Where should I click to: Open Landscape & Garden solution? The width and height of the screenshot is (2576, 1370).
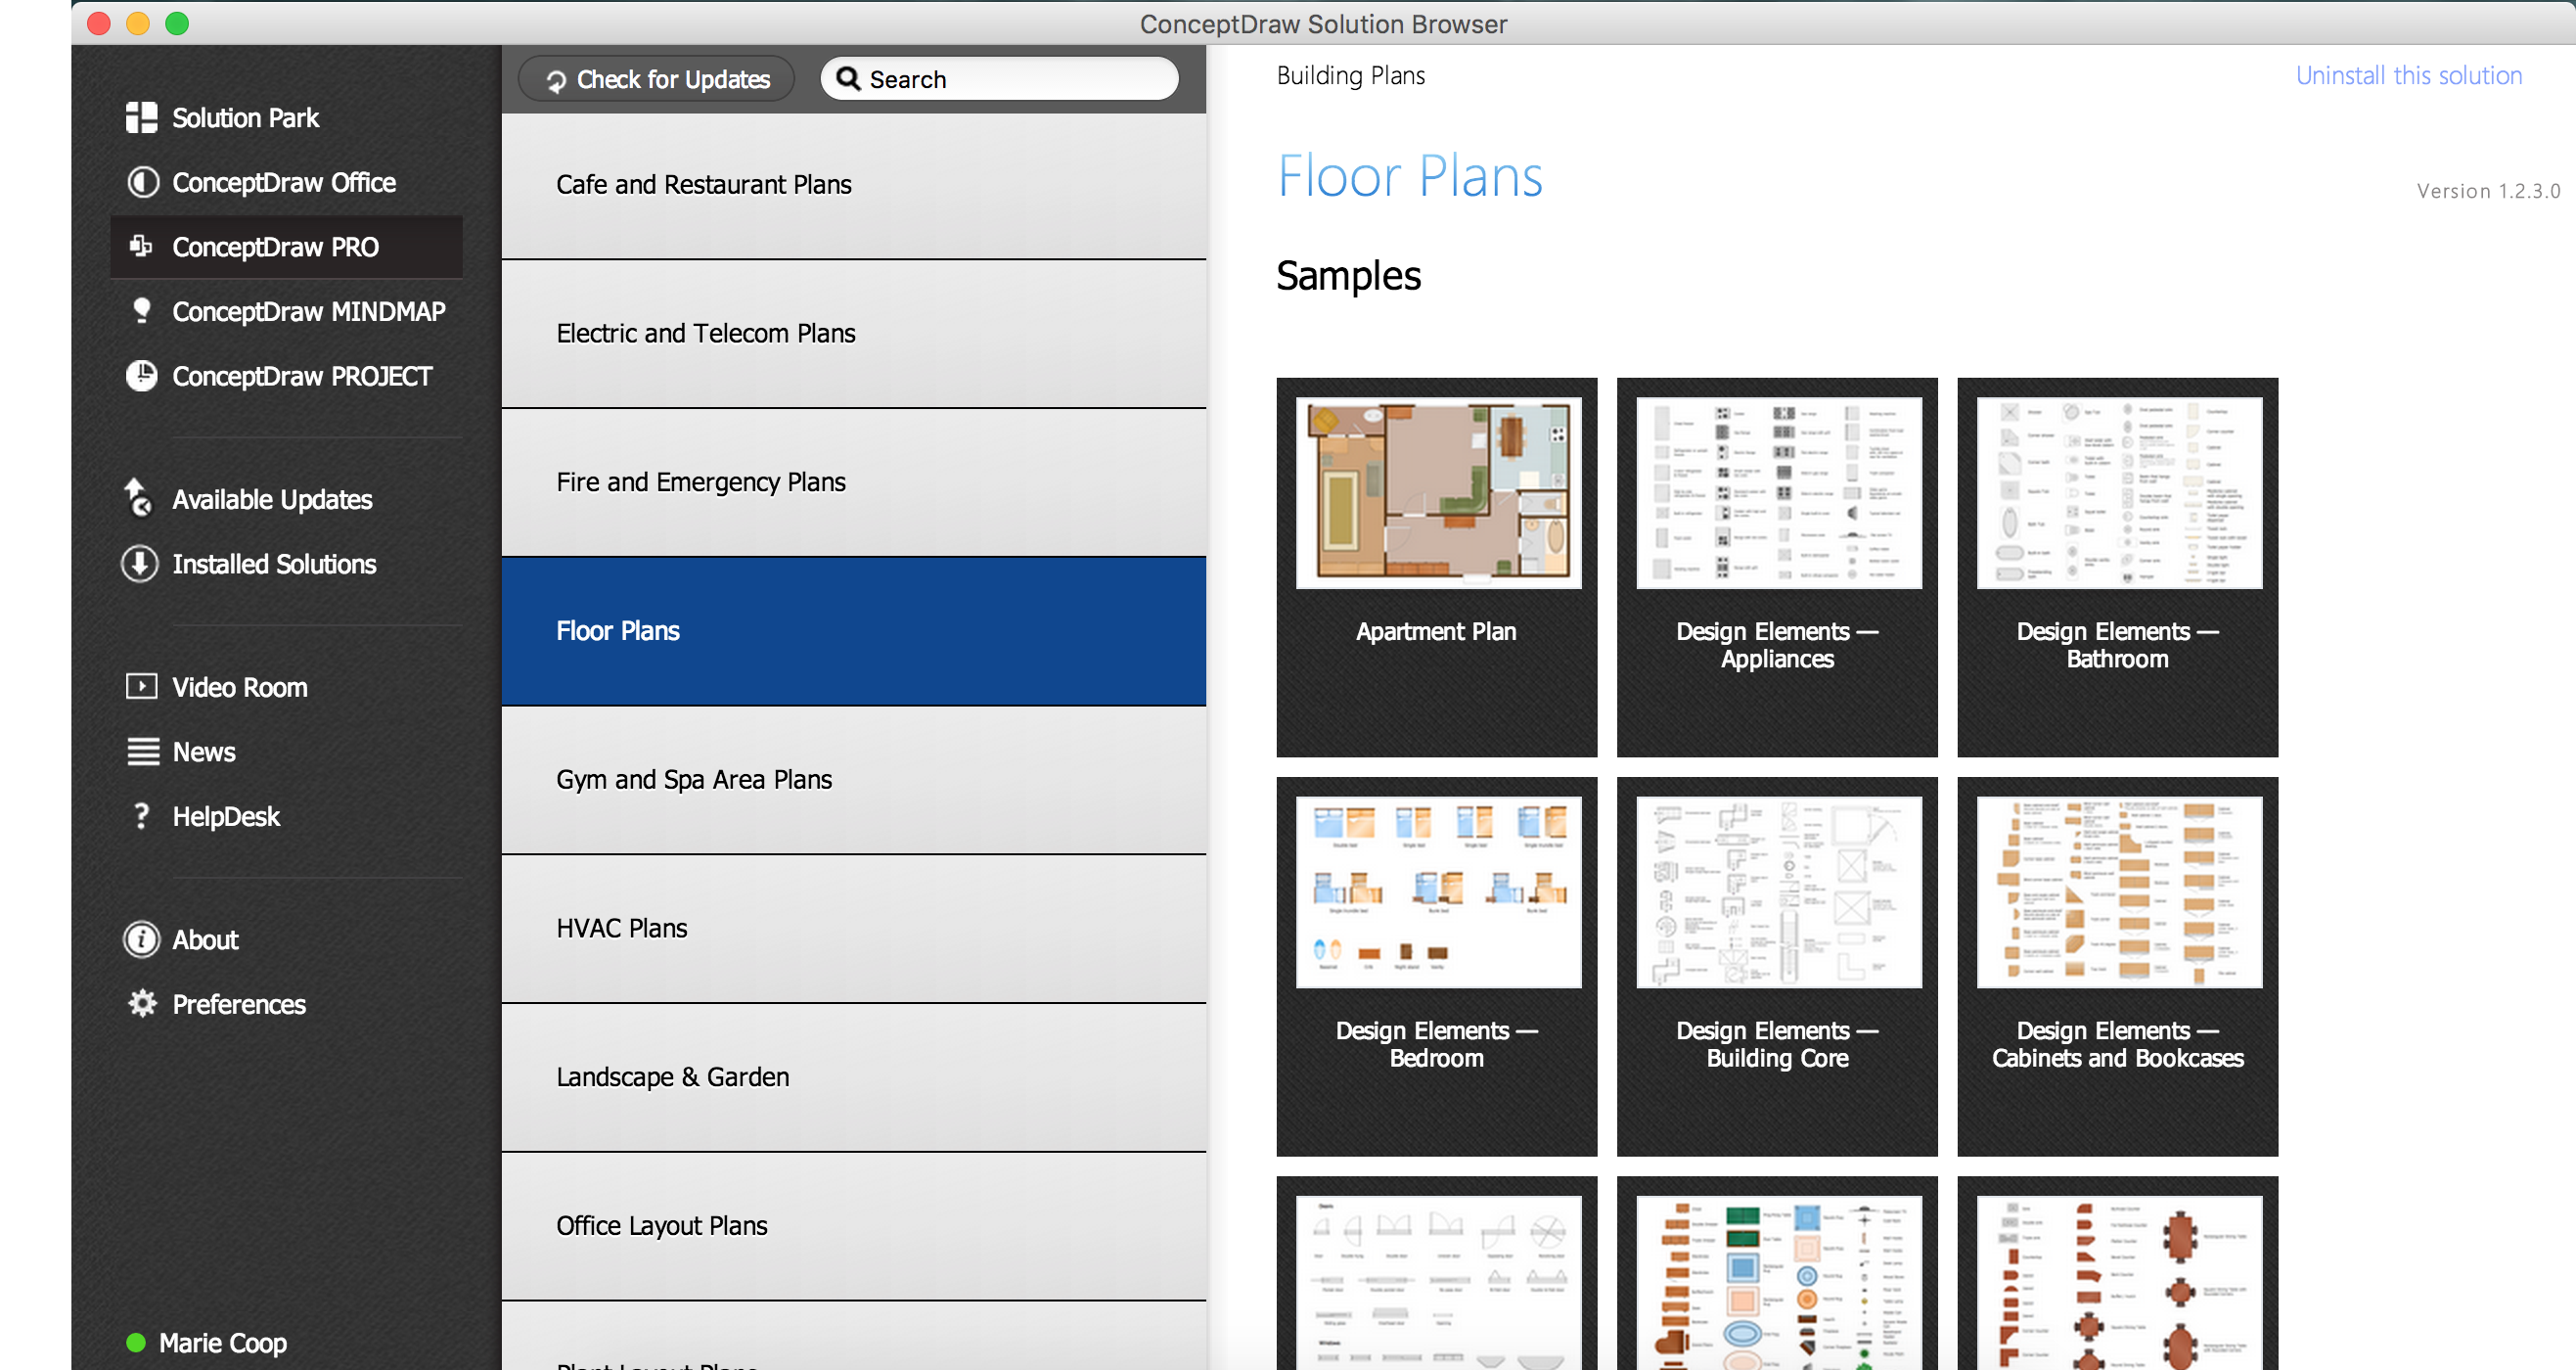854,1078
